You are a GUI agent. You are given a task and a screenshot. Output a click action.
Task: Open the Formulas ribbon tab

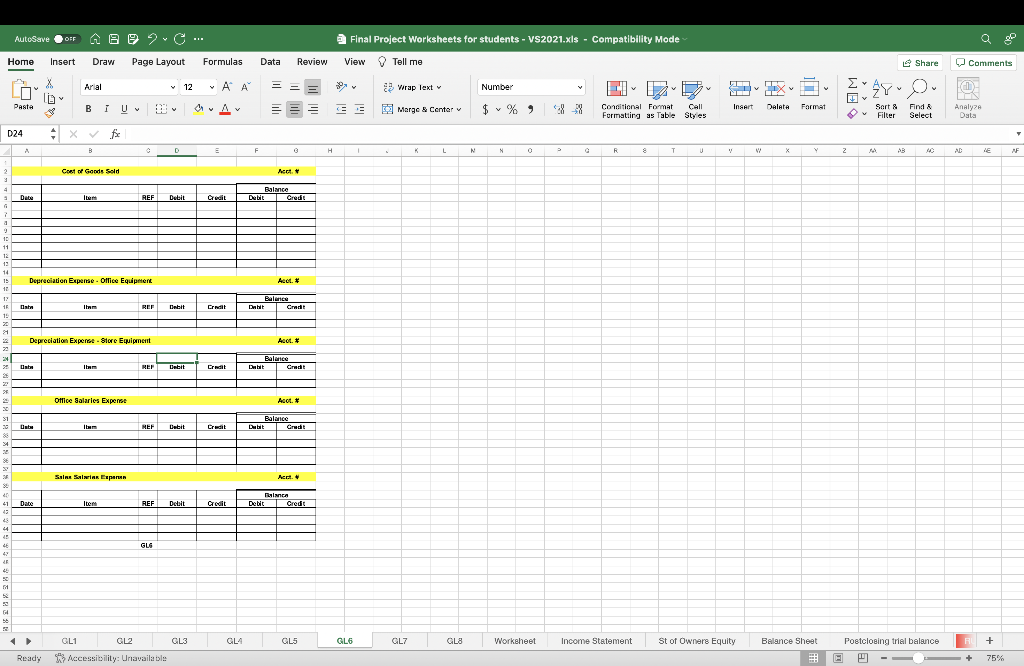click(x=223, y=62)
